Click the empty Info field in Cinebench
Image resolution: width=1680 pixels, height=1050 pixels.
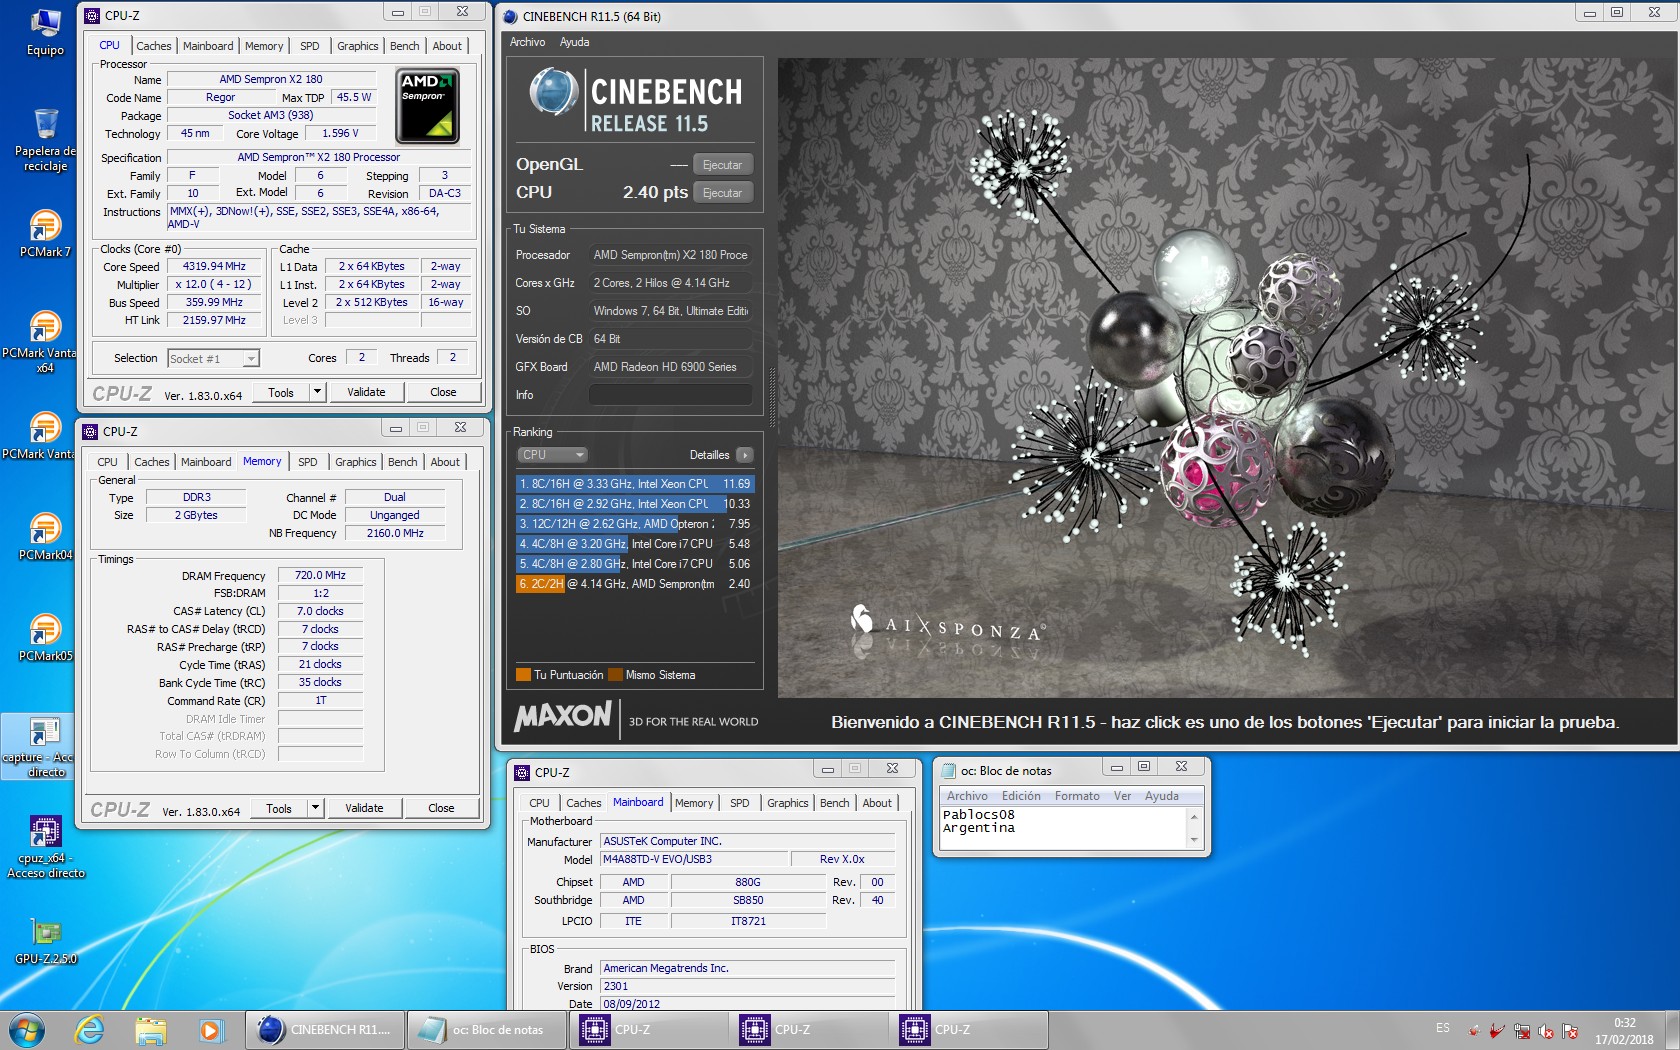(x=670, y=395)
